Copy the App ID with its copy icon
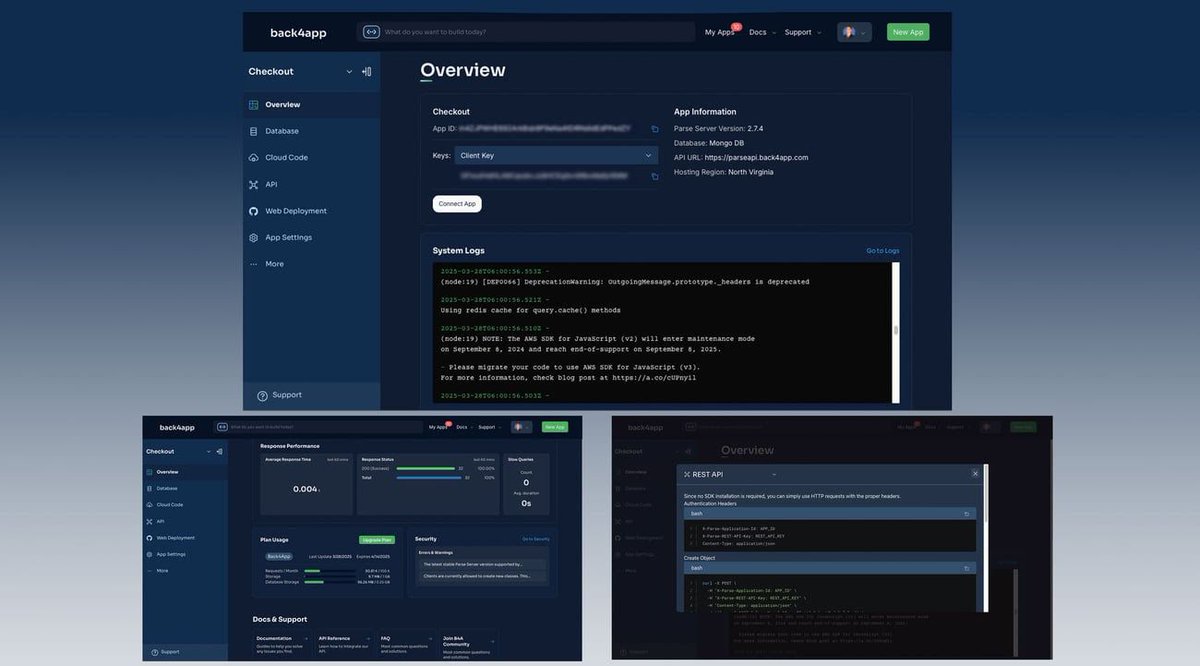This screenshot has height=666, width=1200. (655, 129)
